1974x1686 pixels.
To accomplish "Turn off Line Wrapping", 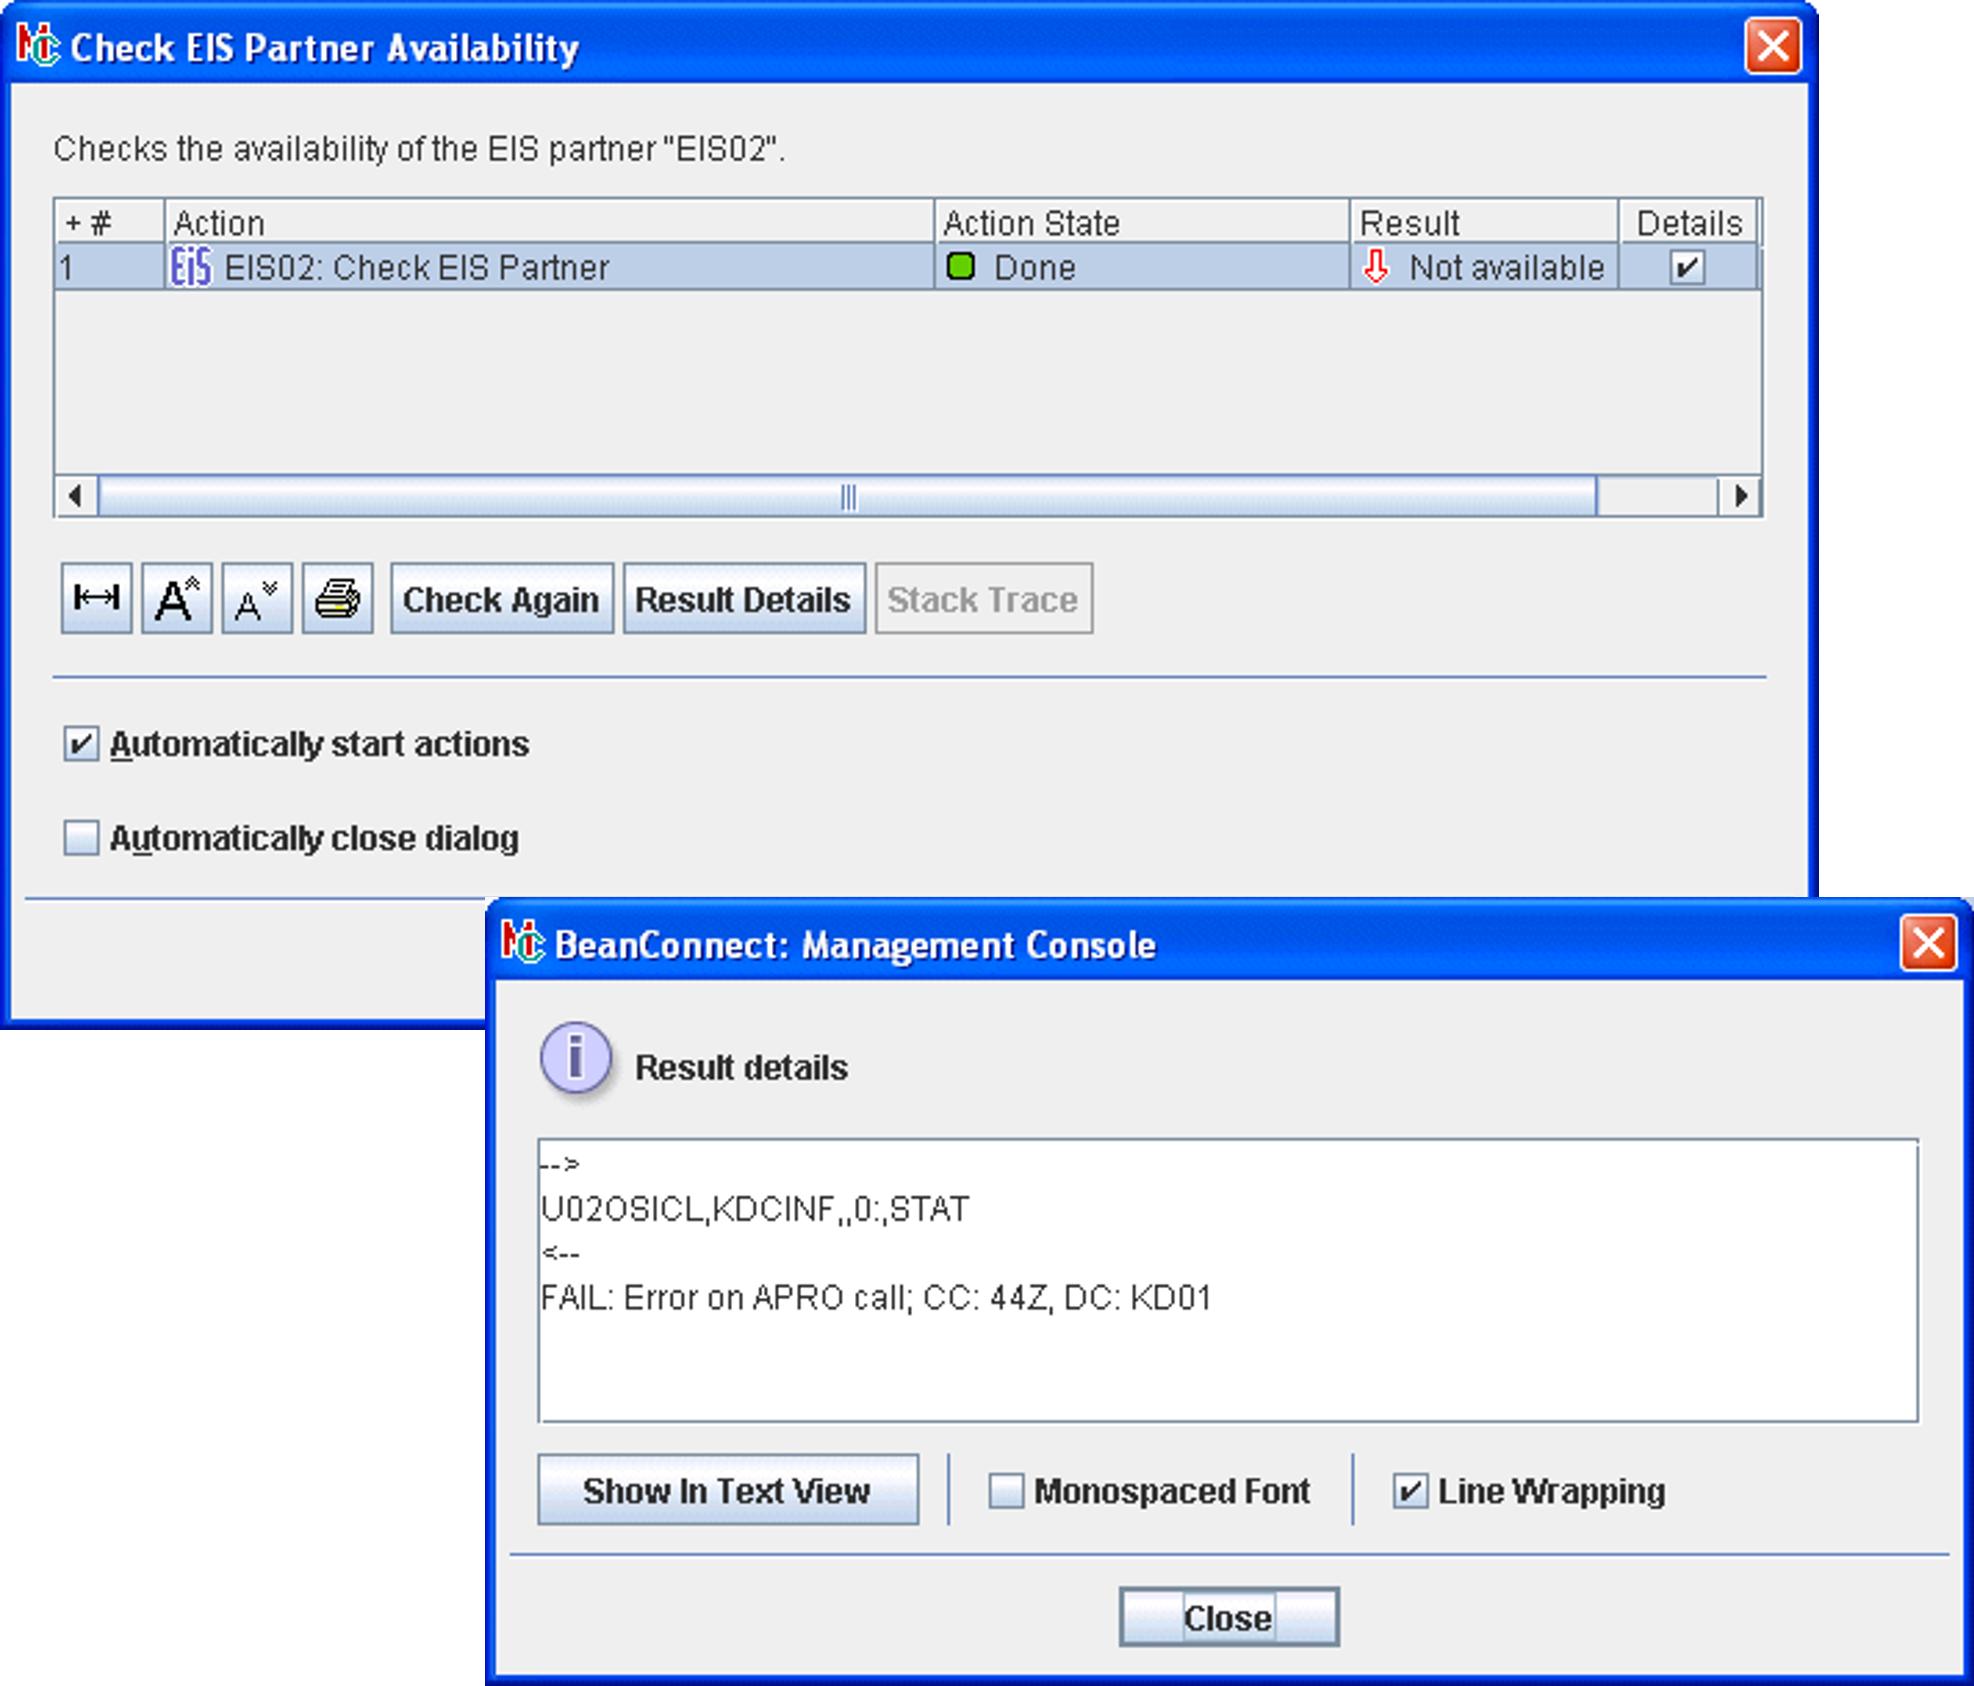I will pyautogui.click(x=1410, y=1490).
